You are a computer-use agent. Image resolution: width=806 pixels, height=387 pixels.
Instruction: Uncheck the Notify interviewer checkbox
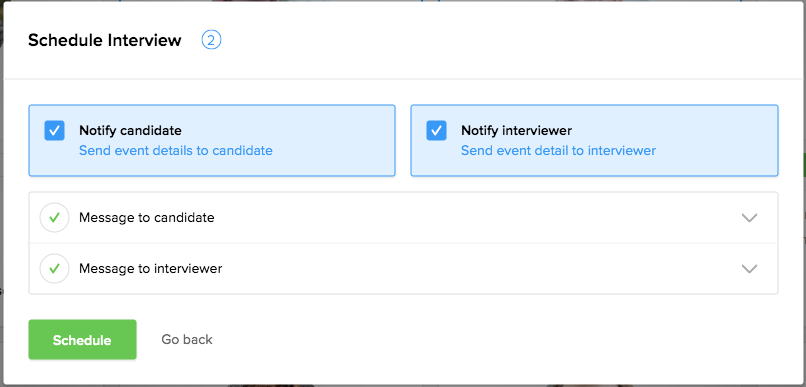(x=436, y=131)
